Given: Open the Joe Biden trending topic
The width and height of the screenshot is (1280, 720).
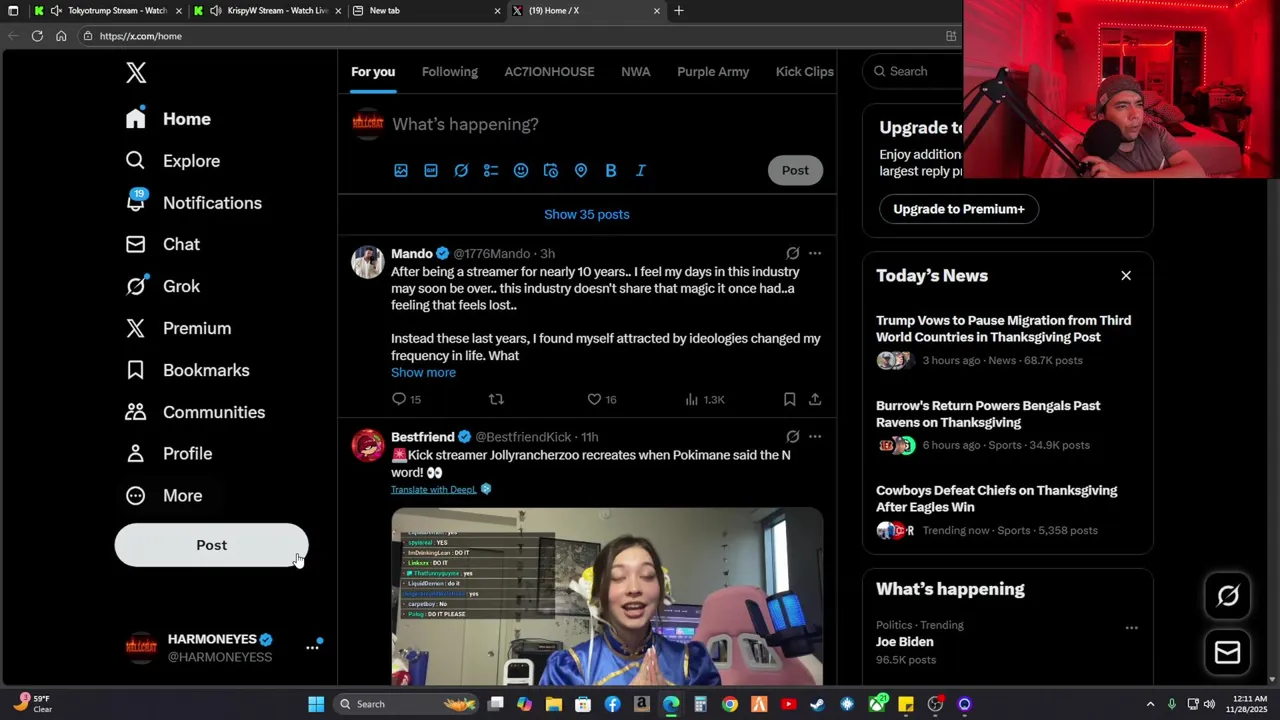Looking at the screenshot, I should tap(905, 642).
